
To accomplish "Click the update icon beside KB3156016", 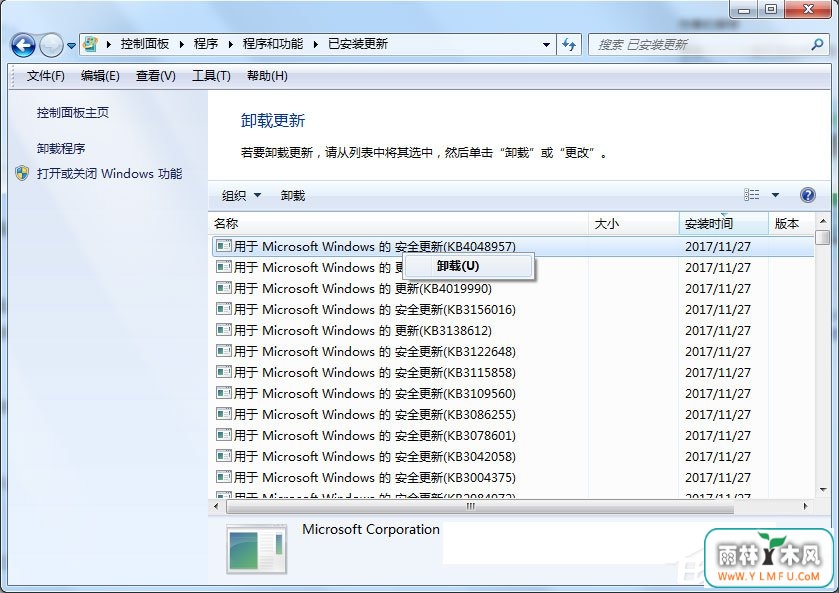I will (224, 309).
